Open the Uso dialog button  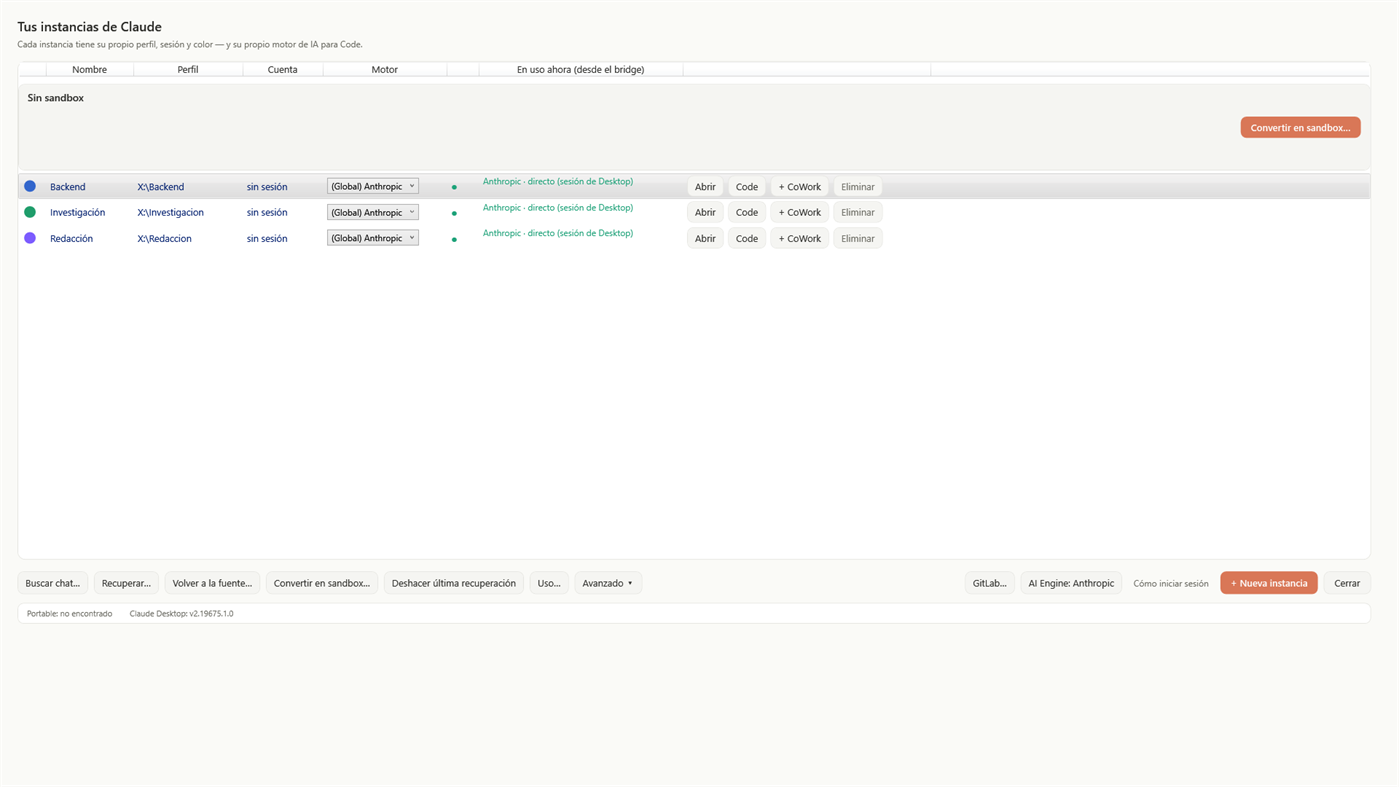click(549, 583)
